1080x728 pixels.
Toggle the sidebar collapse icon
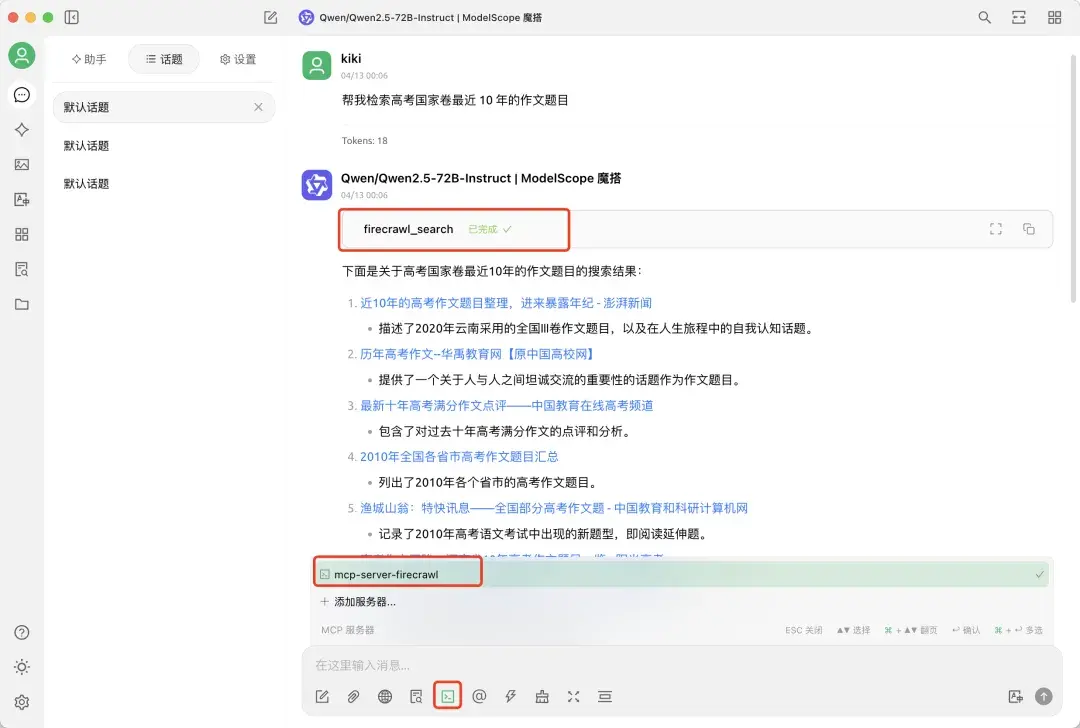coord(72,17)
